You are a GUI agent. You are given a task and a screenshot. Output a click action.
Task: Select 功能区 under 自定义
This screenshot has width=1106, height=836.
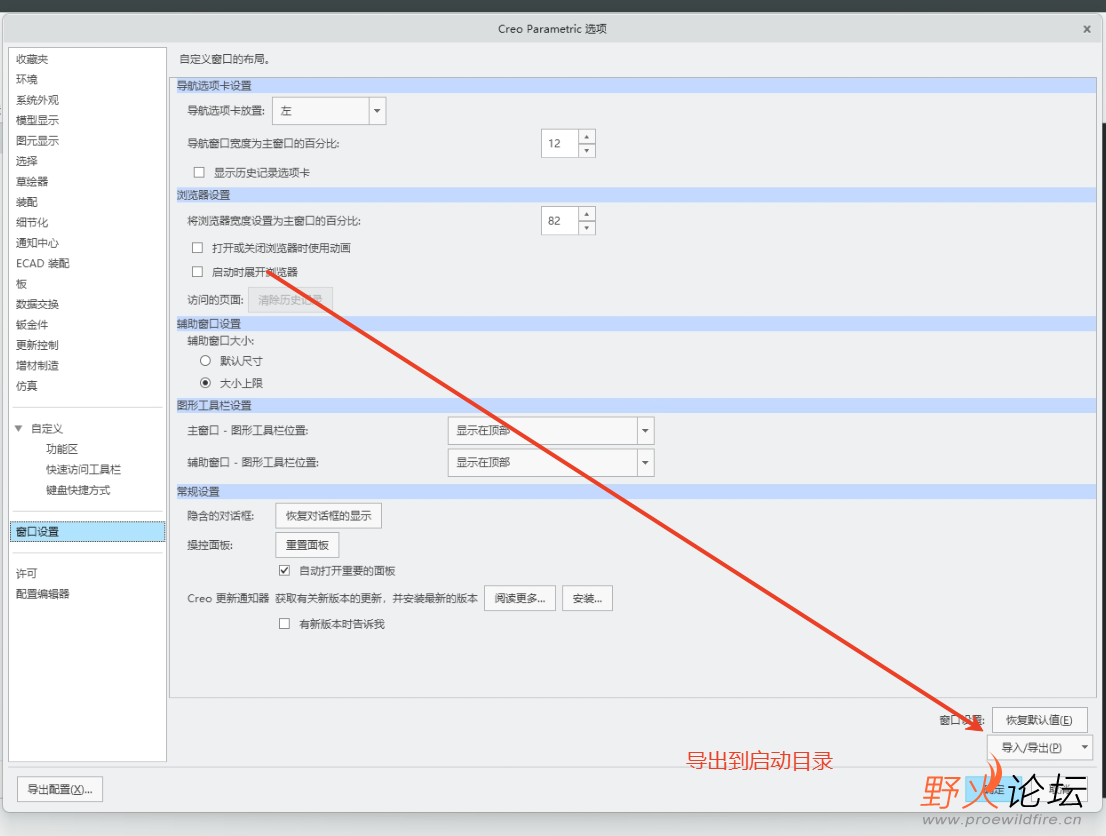[62, 449]
